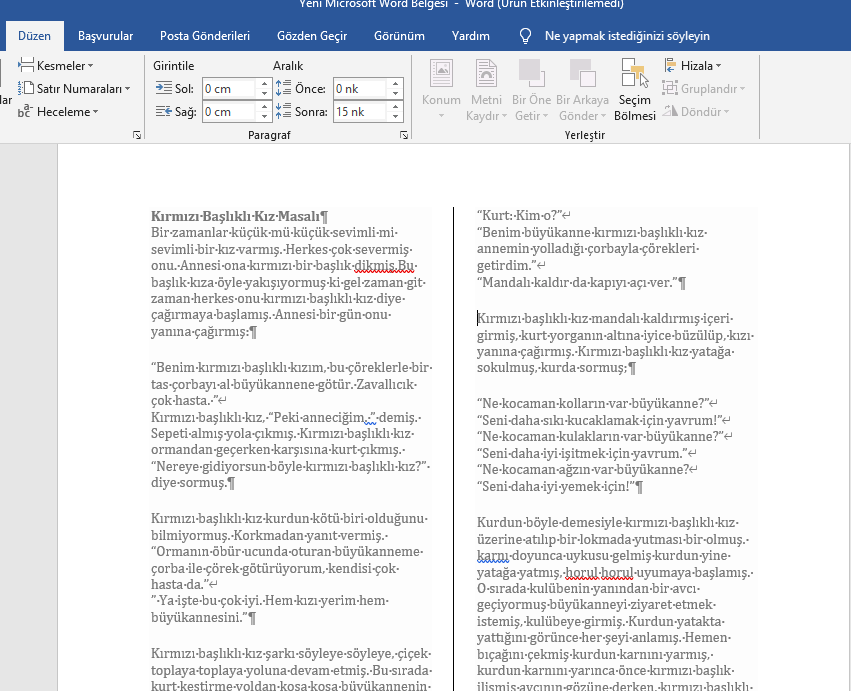Click the Metni Kaydır wrap text icon
Viewport: 851px width, 691px height.
[486, 75]
